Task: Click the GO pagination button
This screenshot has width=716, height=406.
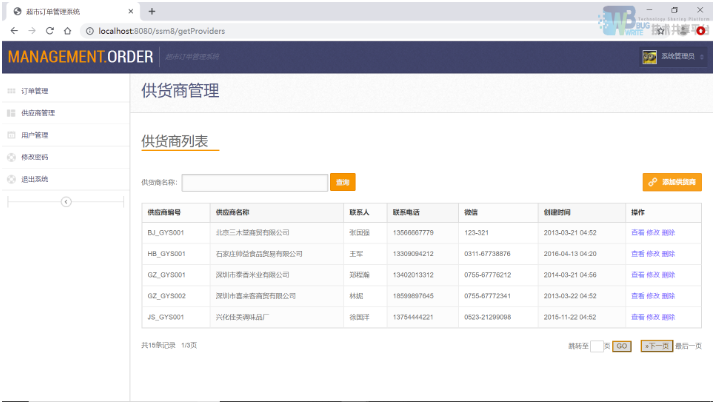Action: pyautogui.click(x=621, y=346)
